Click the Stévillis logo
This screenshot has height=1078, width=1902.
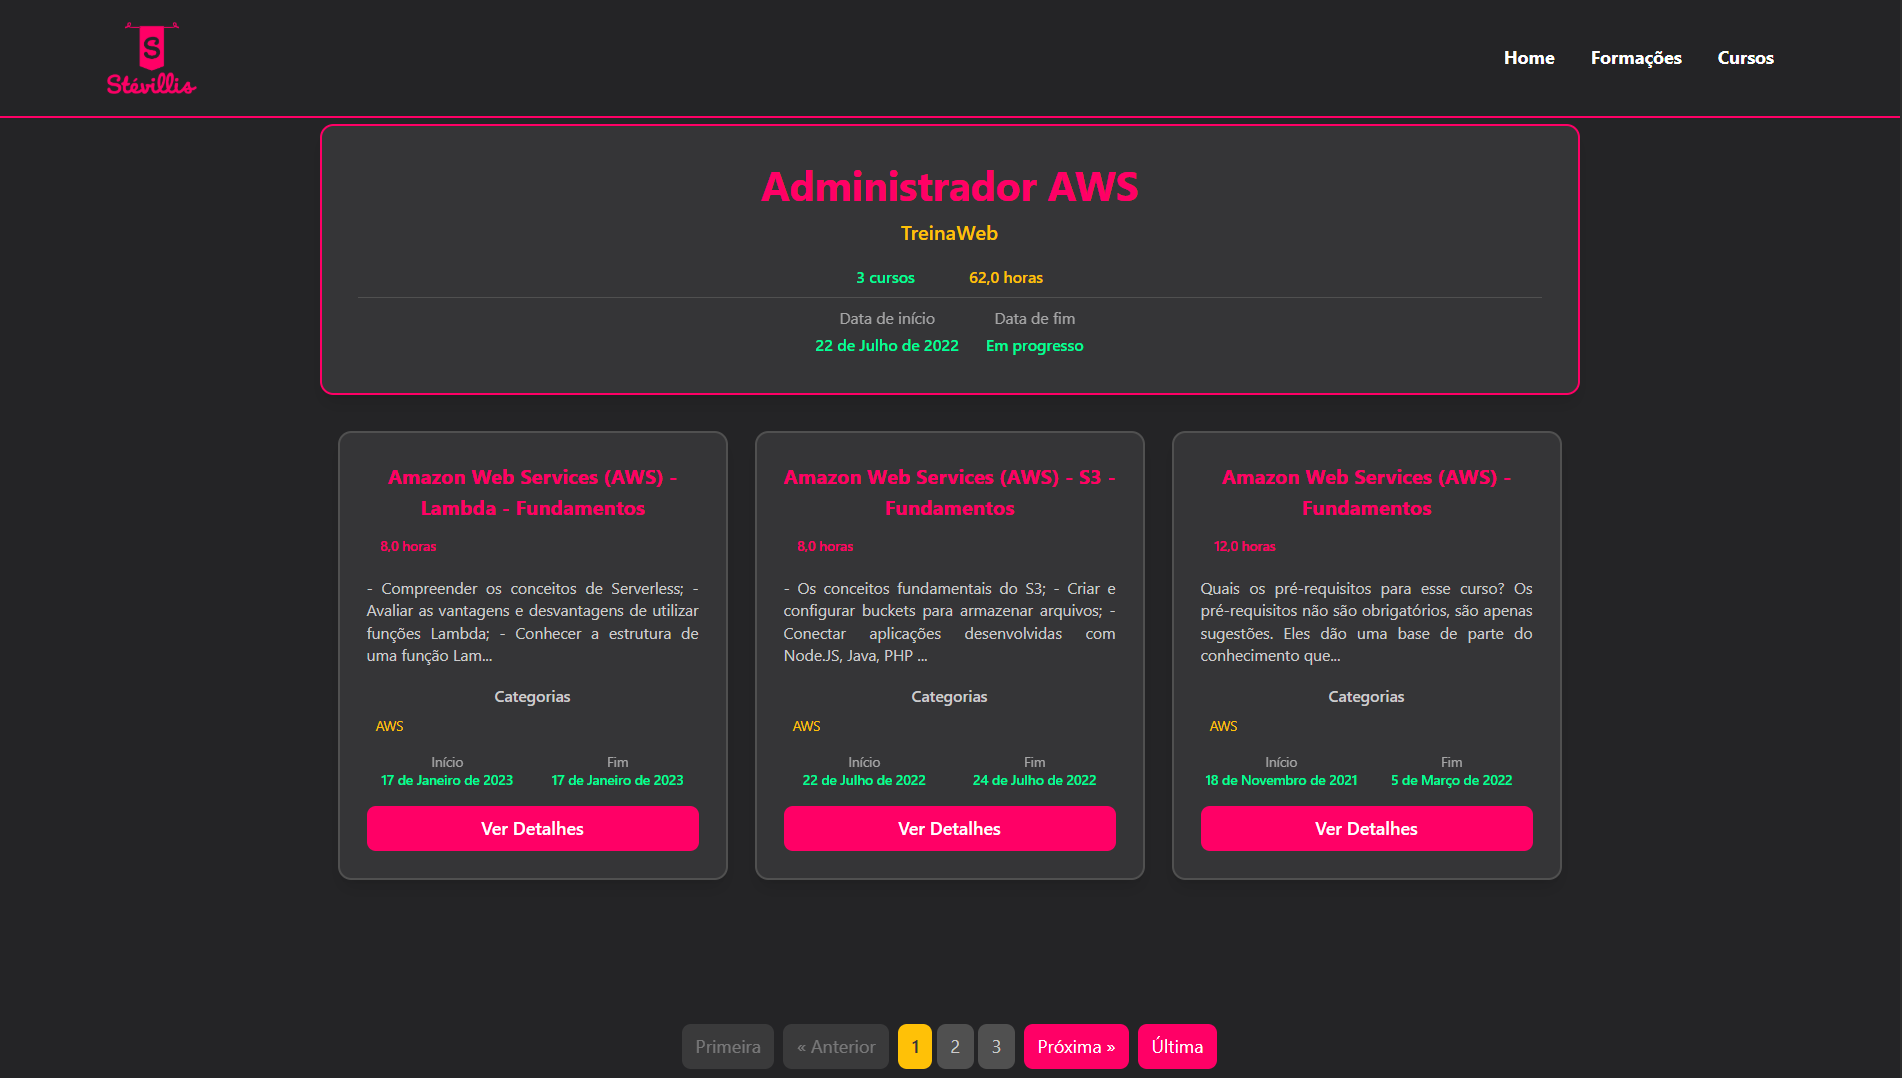click(151, 58)
